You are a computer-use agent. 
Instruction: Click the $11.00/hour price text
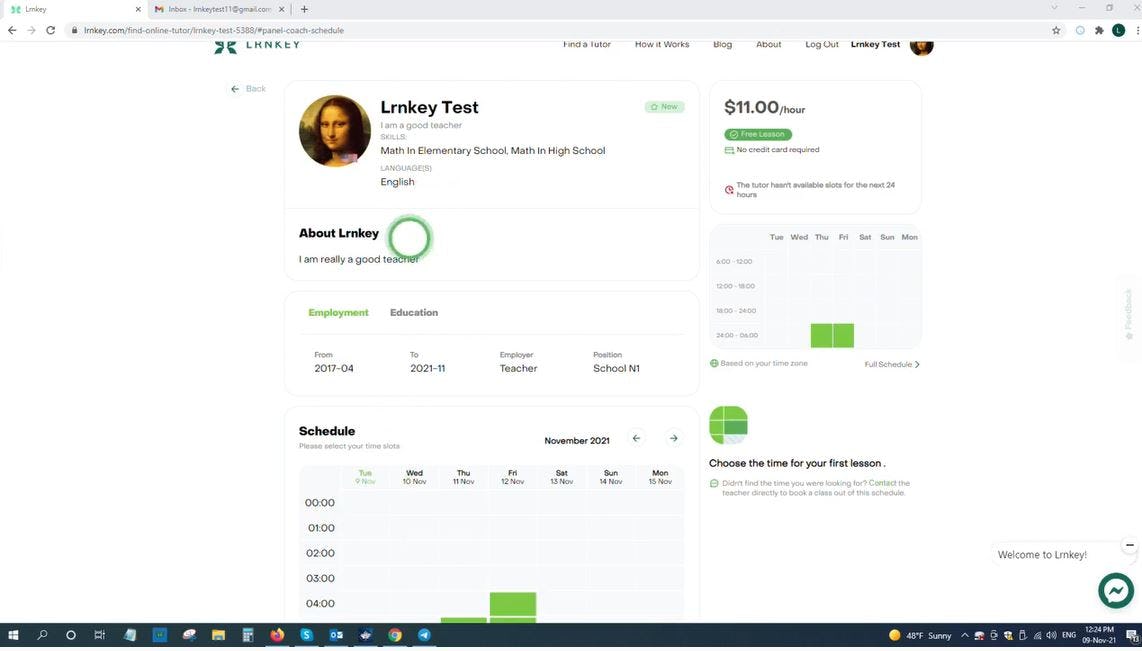coord(764,108)
